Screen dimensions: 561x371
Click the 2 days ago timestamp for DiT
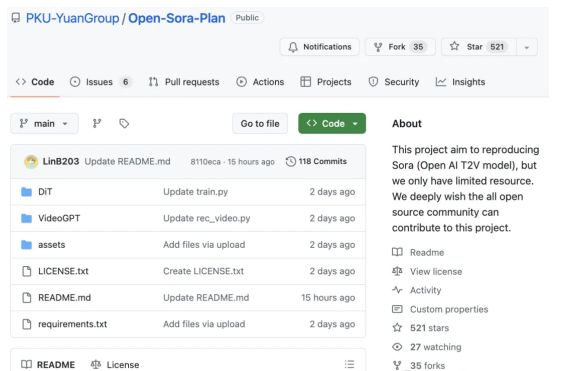pyautogui.click(x=332, y=192)
